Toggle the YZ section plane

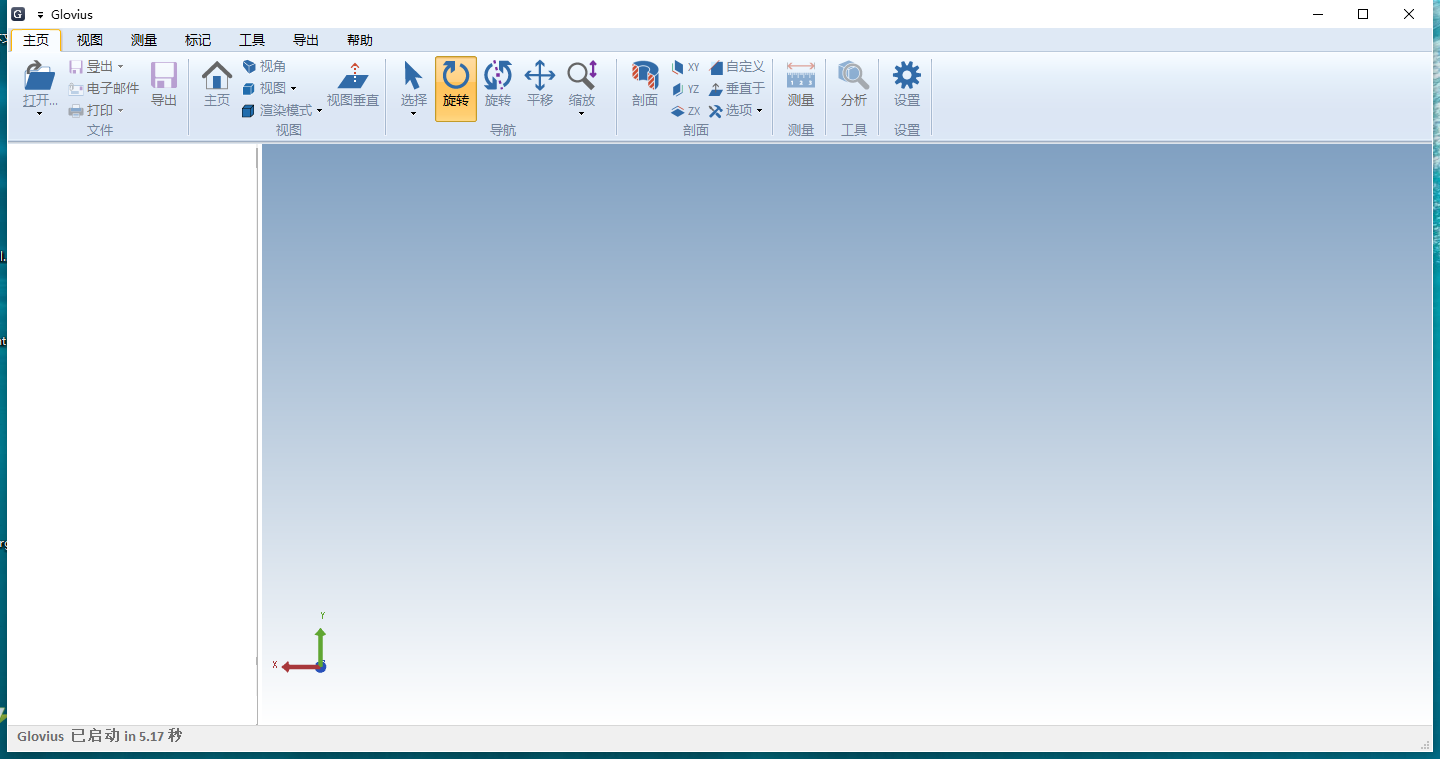click(686, 89)
